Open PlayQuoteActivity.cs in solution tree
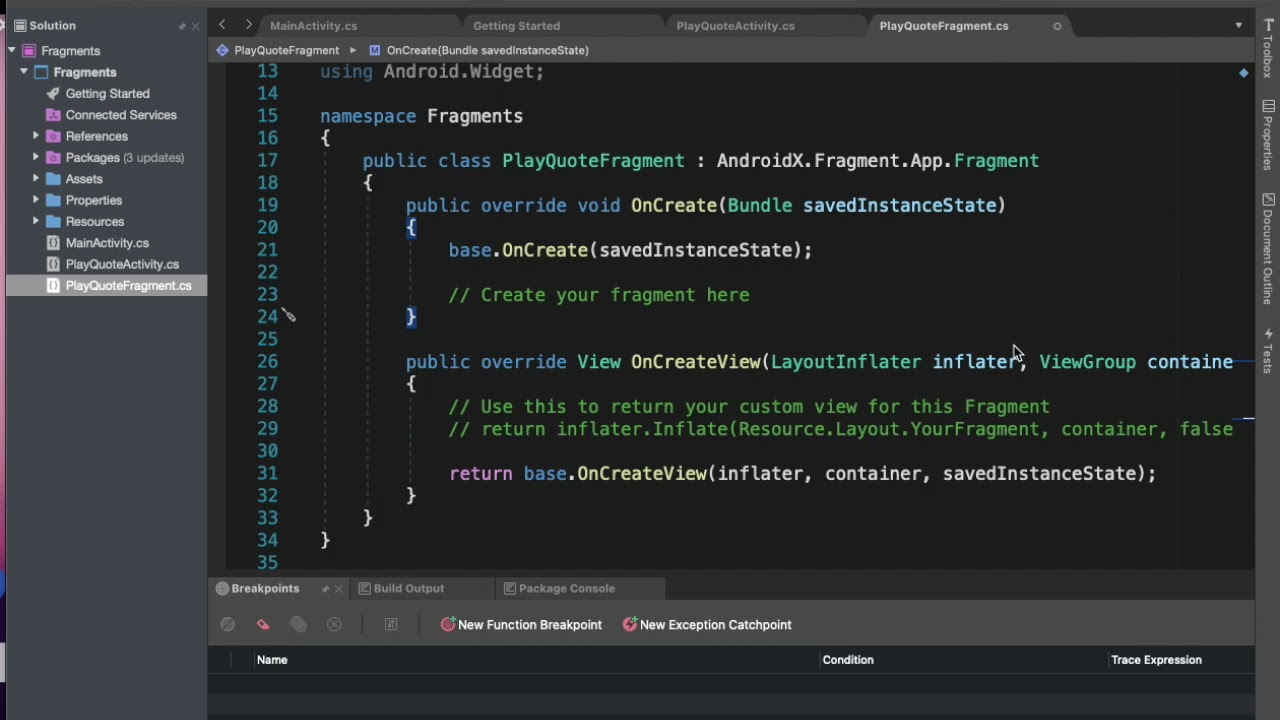Screen dimensions: 1280x720 coord(122,264)
